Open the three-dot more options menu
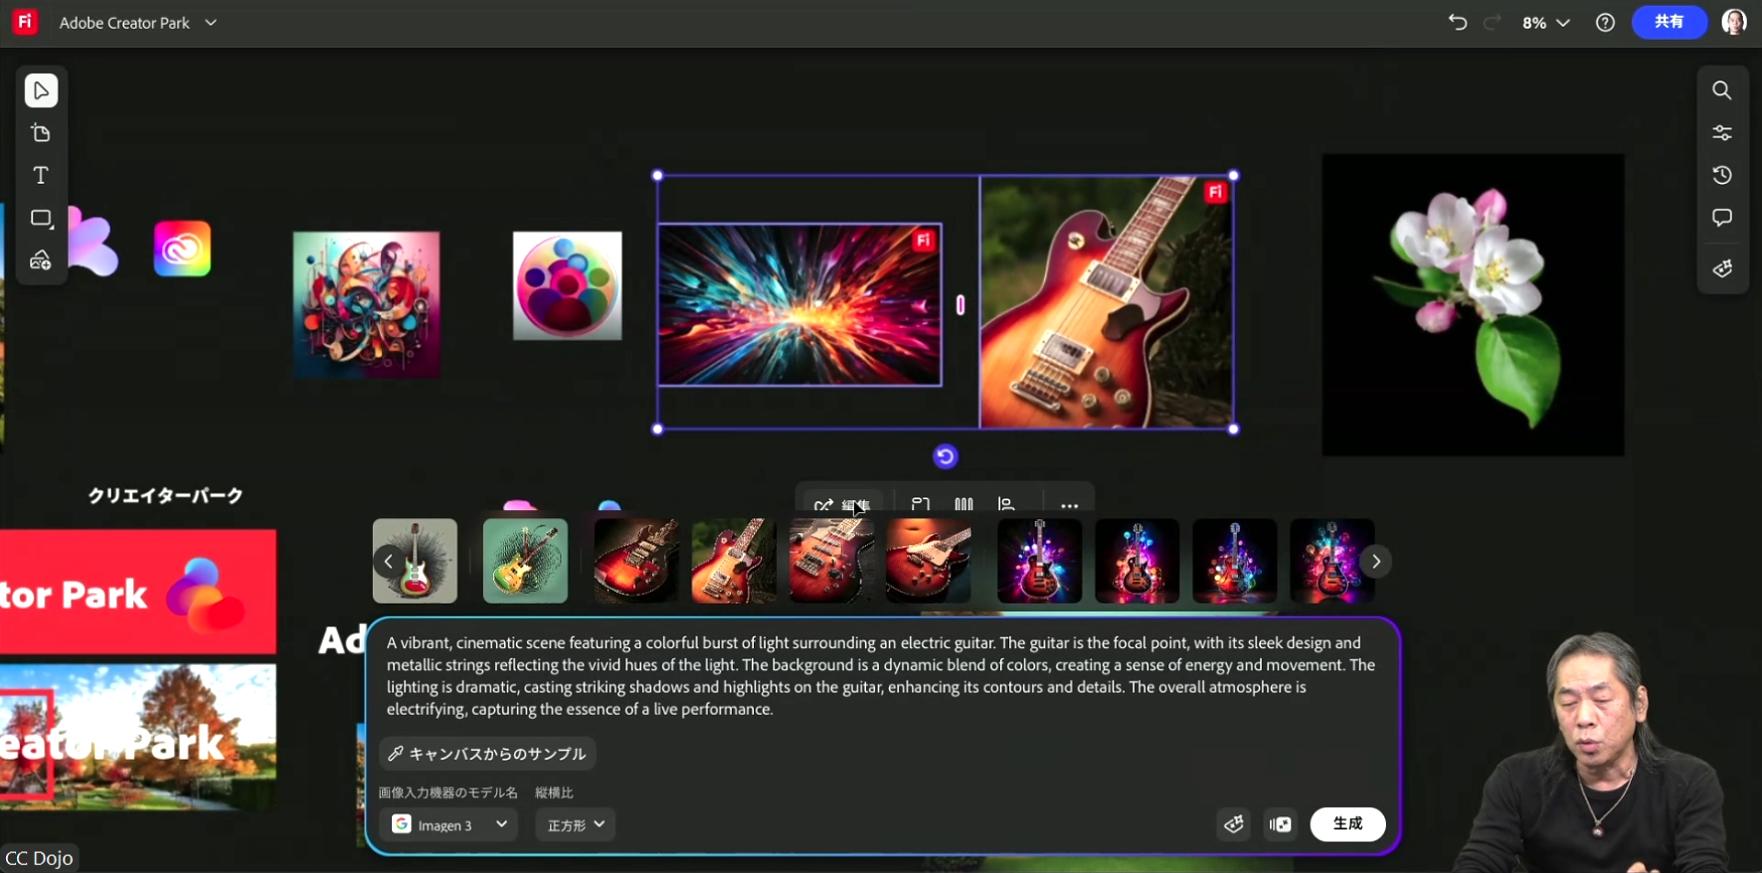This screenshot has height=873, width=1762. coord(1069,505)
